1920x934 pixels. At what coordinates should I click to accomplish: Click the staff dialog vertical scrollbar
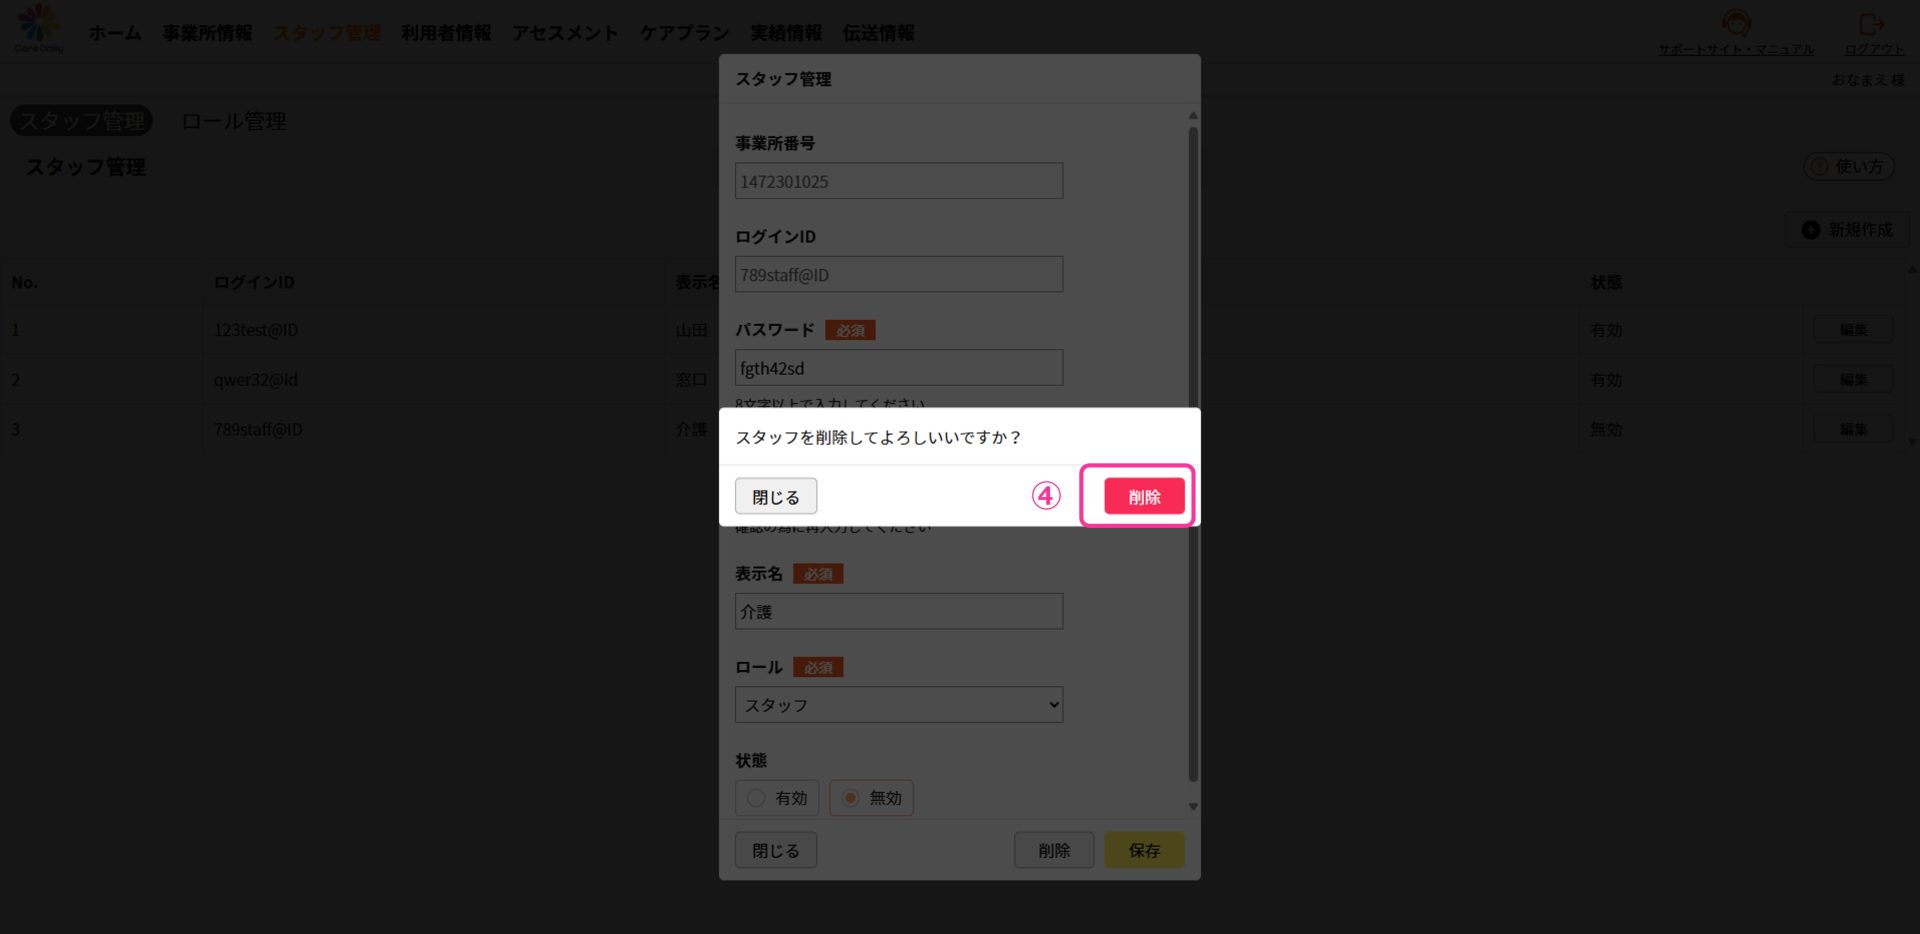pos(1192,455)
